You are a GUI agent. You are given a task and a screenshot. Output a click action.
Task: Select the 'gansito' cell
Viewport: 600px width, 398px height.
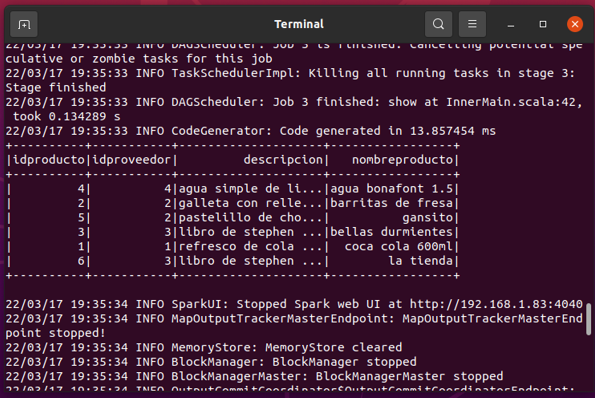[x=427, y=218]
